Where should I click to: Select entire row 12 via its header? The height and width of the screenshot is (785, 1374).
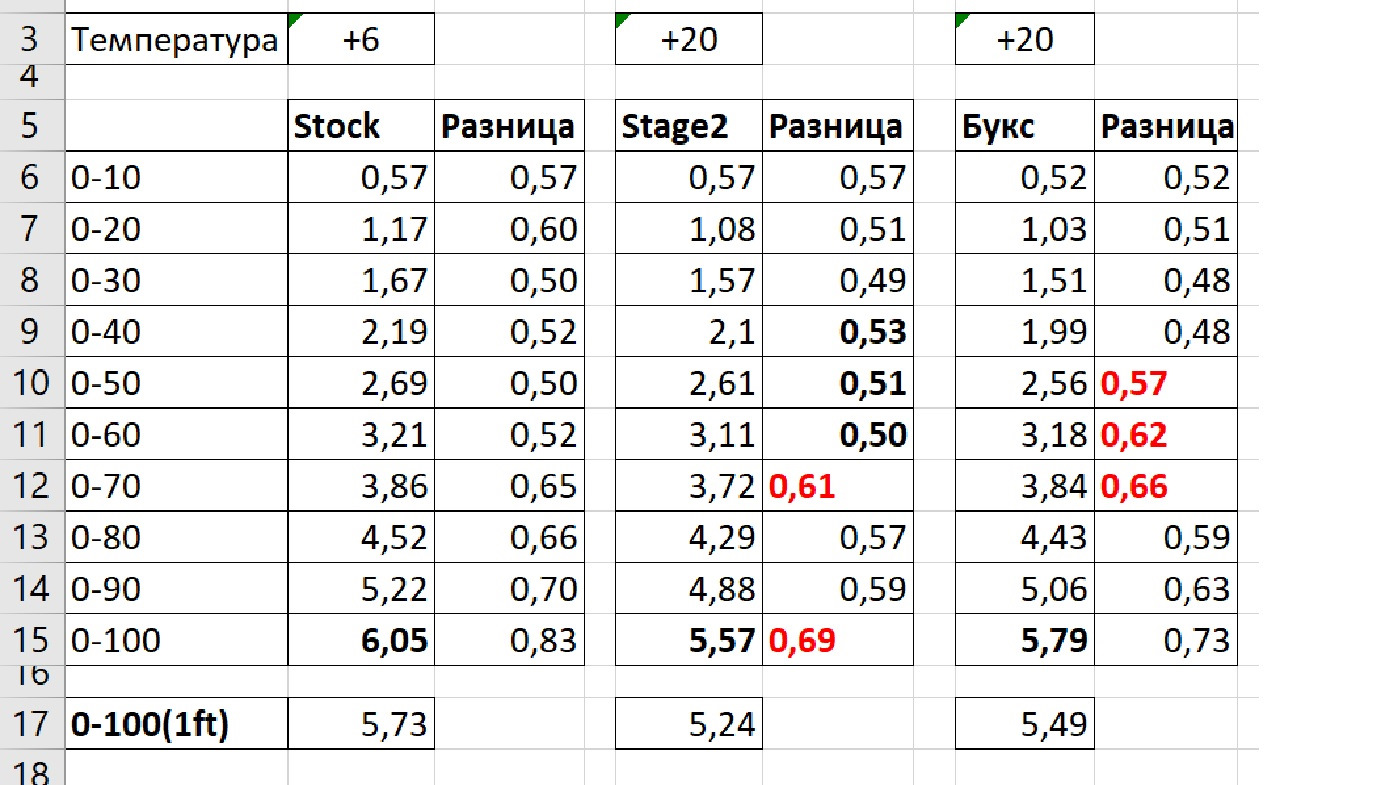coord(32,486)
